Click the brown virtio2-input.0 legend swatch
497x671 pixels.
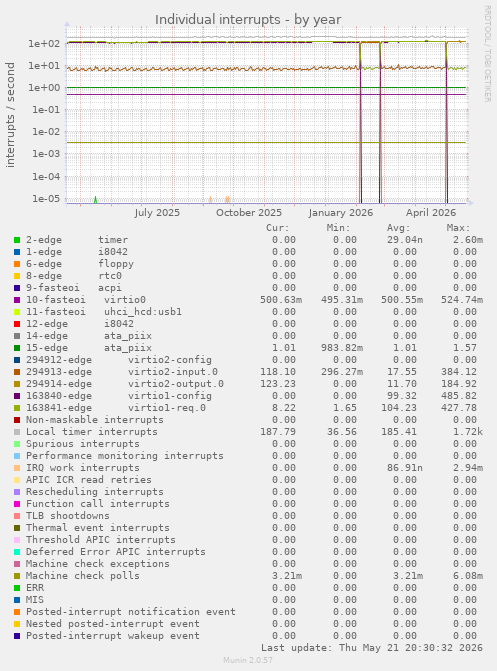(17, 372)
